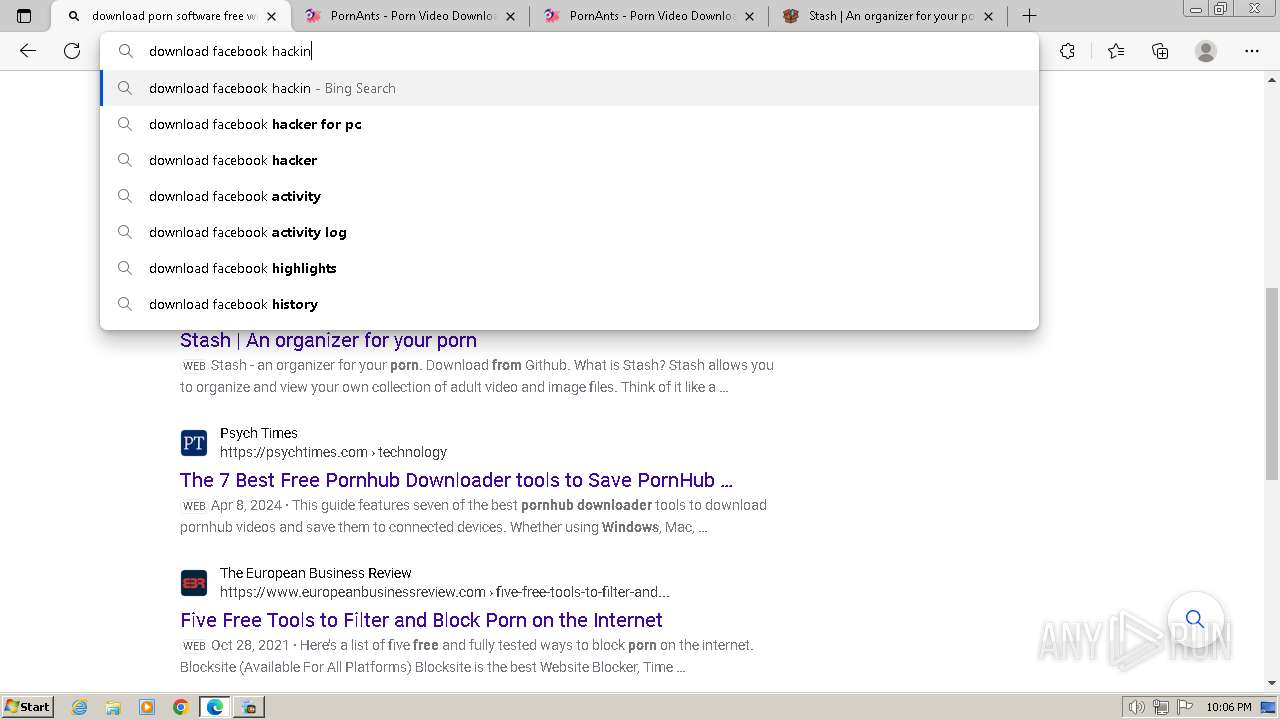Viewport: 1280px width, 720px height.
Task: Launch Internet Explorer from the taskbar
Action: coord(80,707)
